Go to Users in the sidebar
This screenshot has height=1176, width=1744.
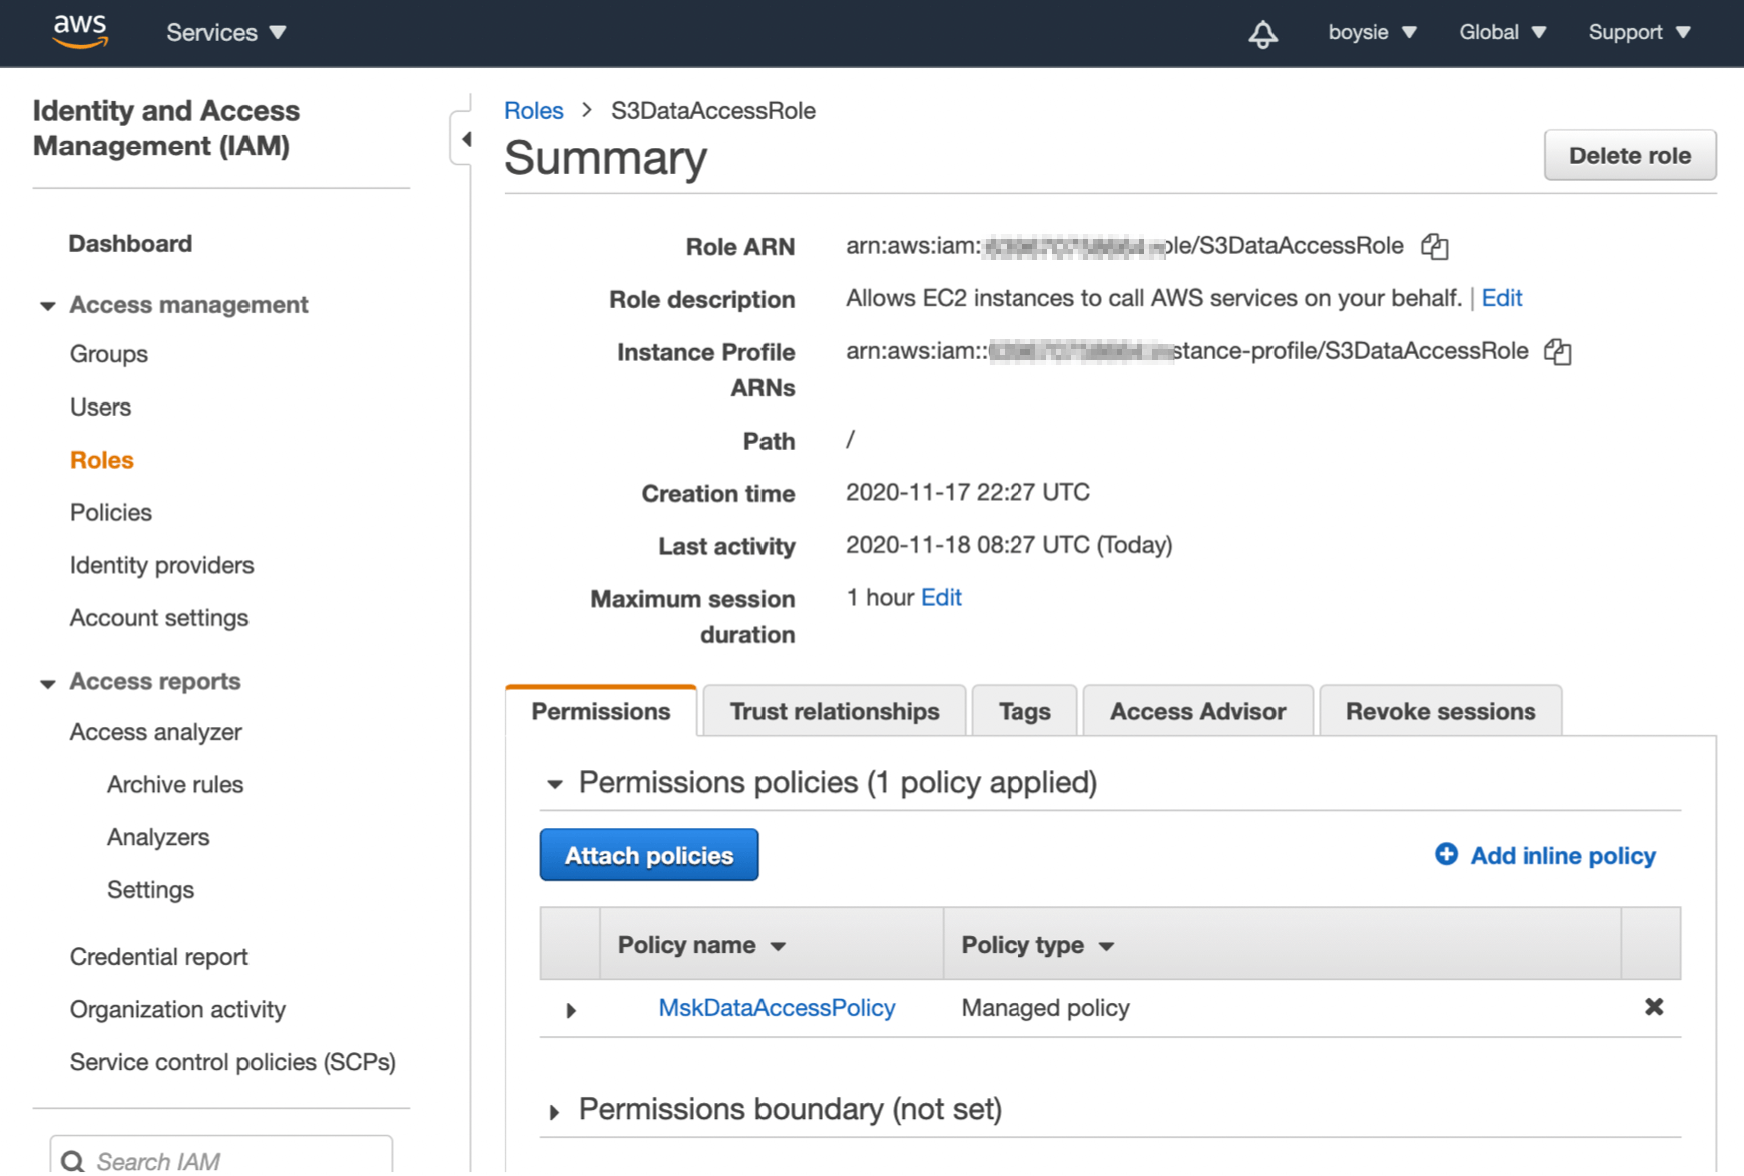pyautogui.click(x=100, y=407)
